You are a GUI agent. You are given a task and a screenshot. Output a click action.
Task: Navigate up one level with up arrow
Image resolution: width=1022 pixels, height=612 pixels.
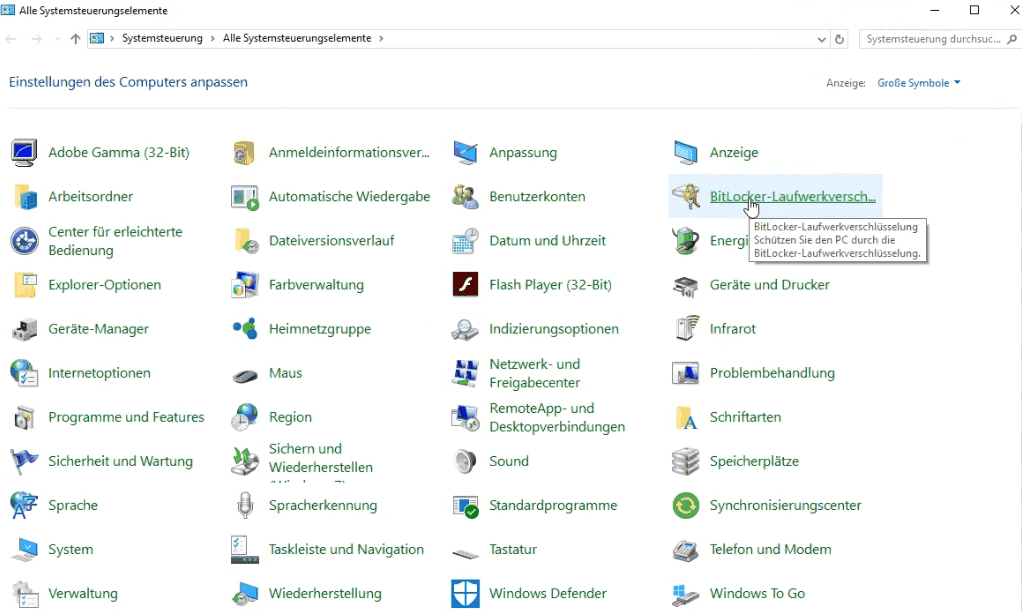(x=76, y=39)
